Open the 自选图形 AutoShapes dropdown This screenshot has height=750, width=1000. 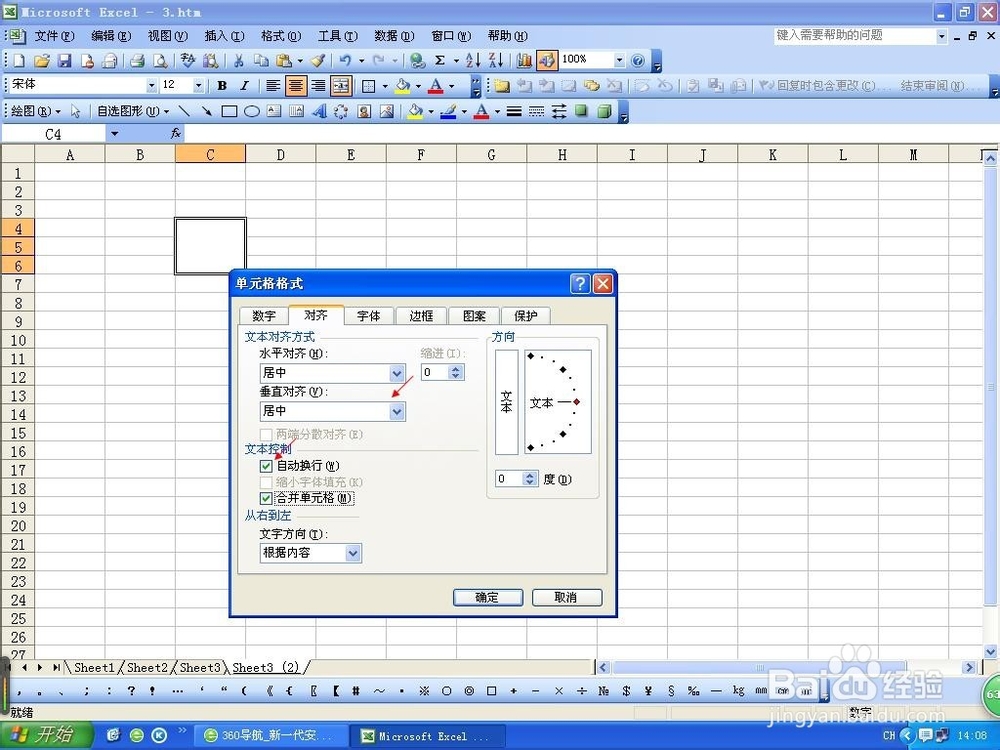133,112
